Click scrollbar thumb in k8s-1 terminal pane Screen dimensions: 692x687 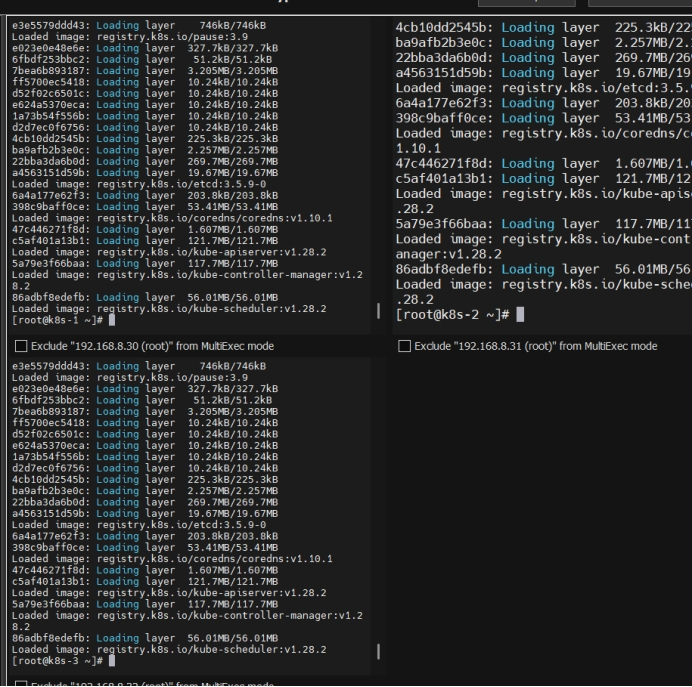(378, 311)
